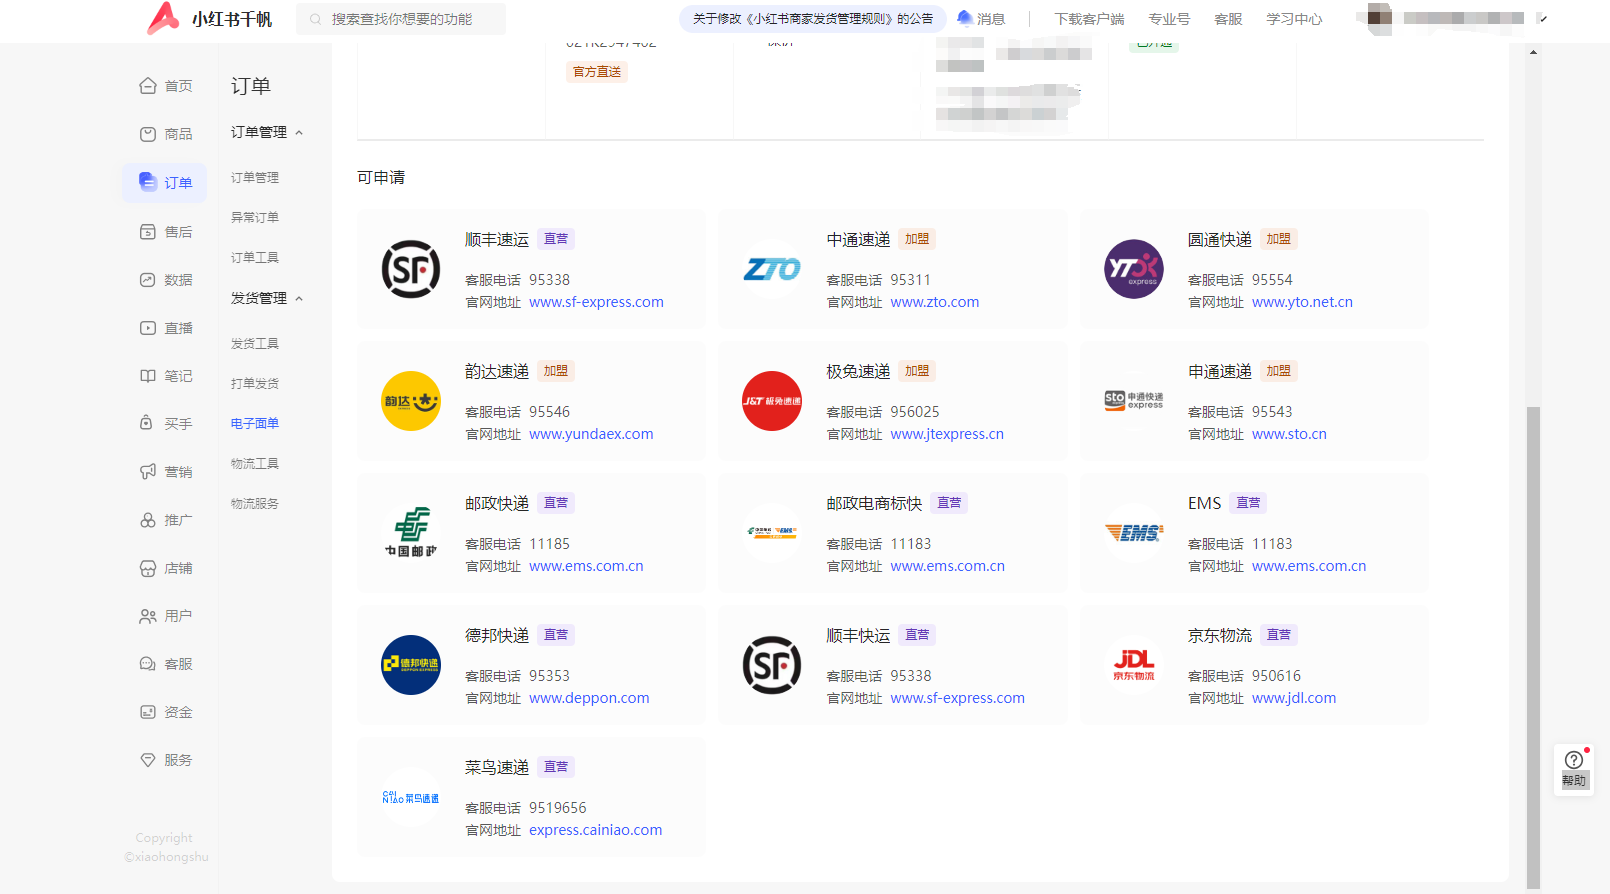Click the EMS carrier logo

pos(1133,533)
